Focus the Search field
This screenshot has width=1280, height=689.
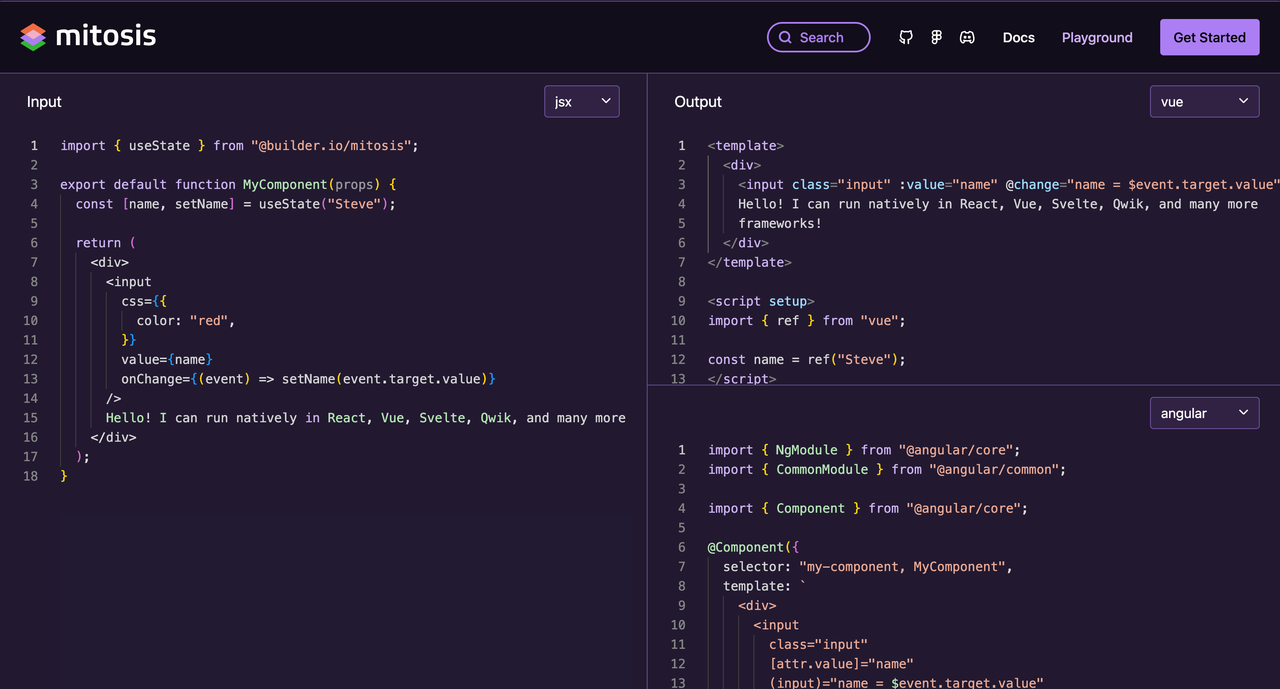tap(818, 37)
